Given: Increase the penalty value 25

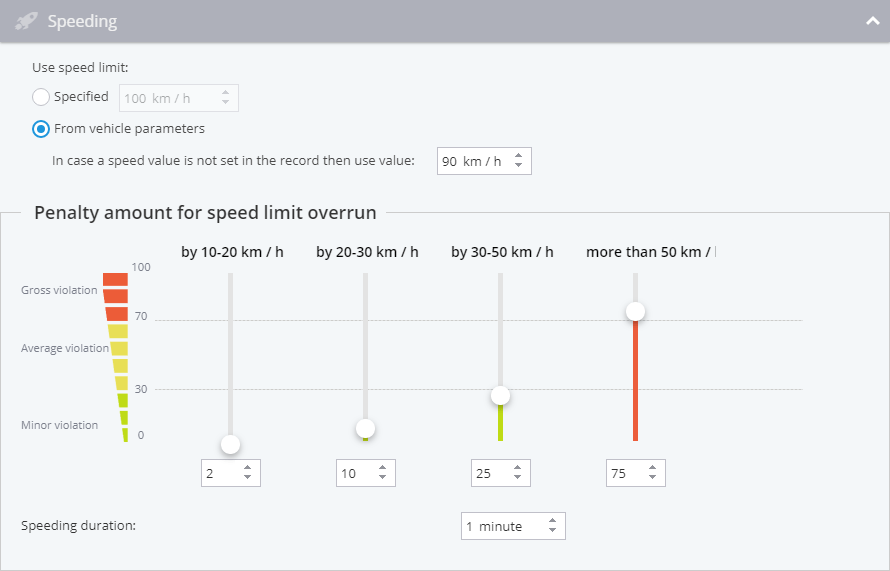Looking at the screenshot, I should pos(518,468).
